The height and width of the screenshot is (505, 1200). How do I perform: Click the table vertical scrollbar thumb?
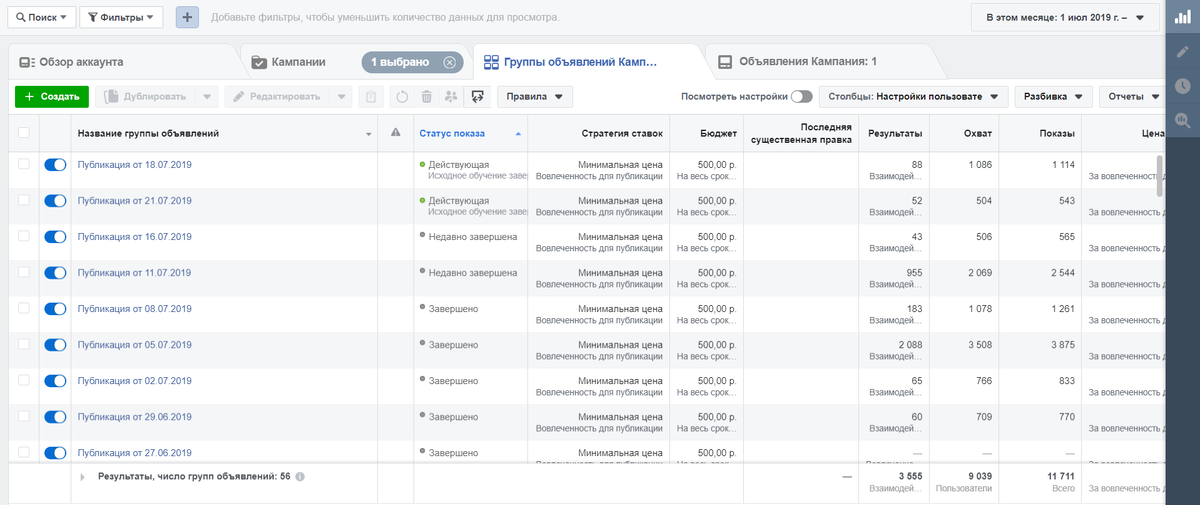tap(1160, 175)
